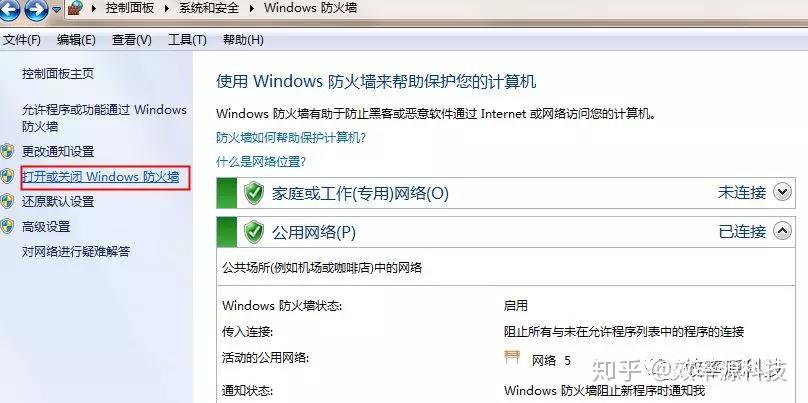Expand the 家庭或工作(专用)网络 section chevron
This screenshot has height=403, width=808.
(782, 192)
